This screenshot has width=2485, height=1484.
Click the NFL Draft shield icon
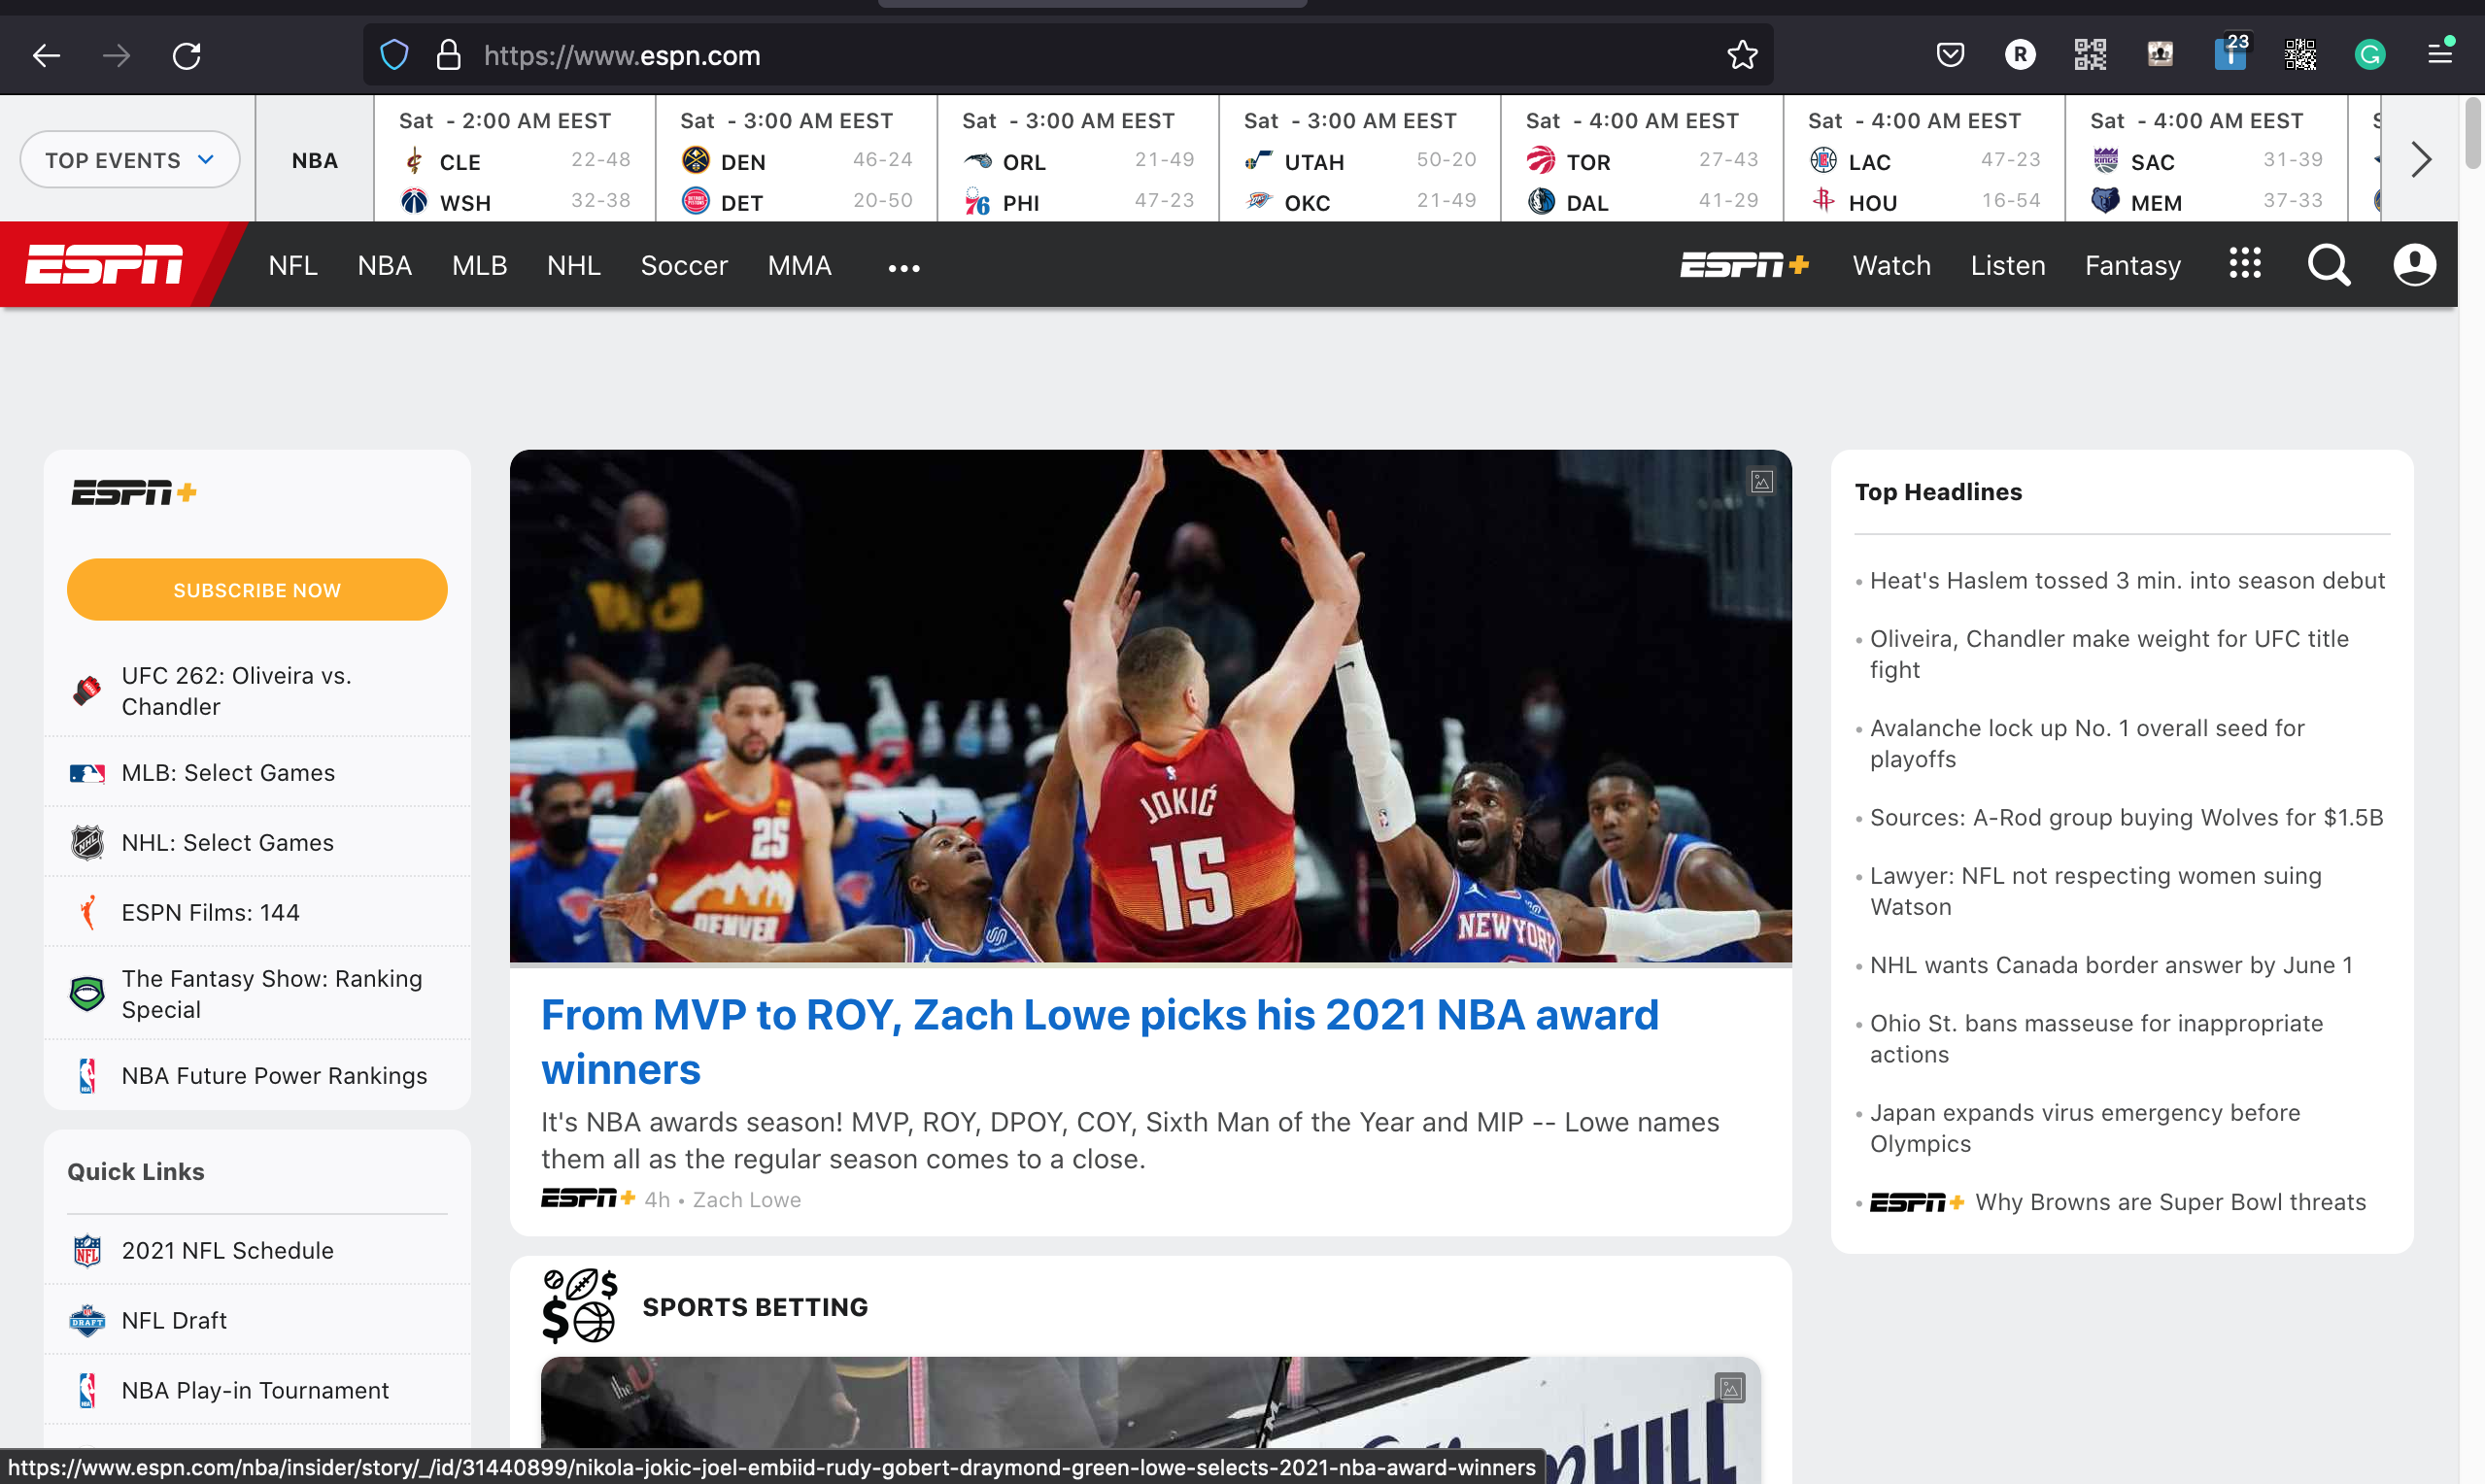pos(87,1320)
